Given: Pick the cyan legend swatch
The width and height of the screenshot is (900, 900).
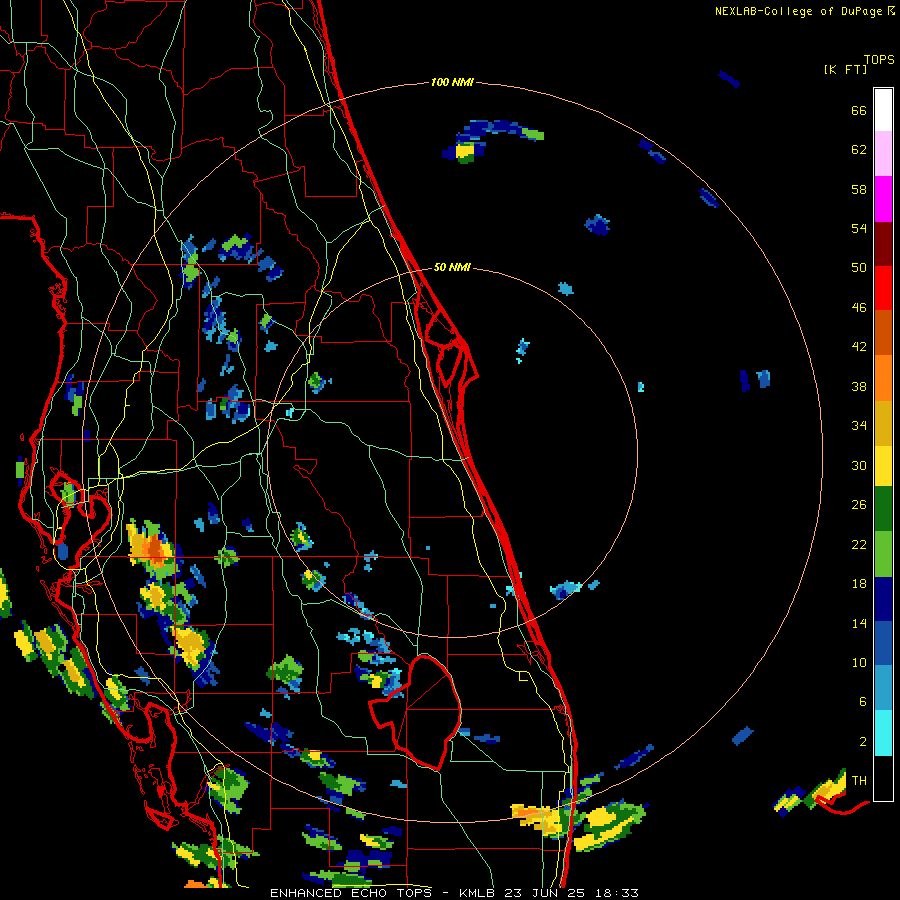Looking at the screenshot, I should pos(883,733).
